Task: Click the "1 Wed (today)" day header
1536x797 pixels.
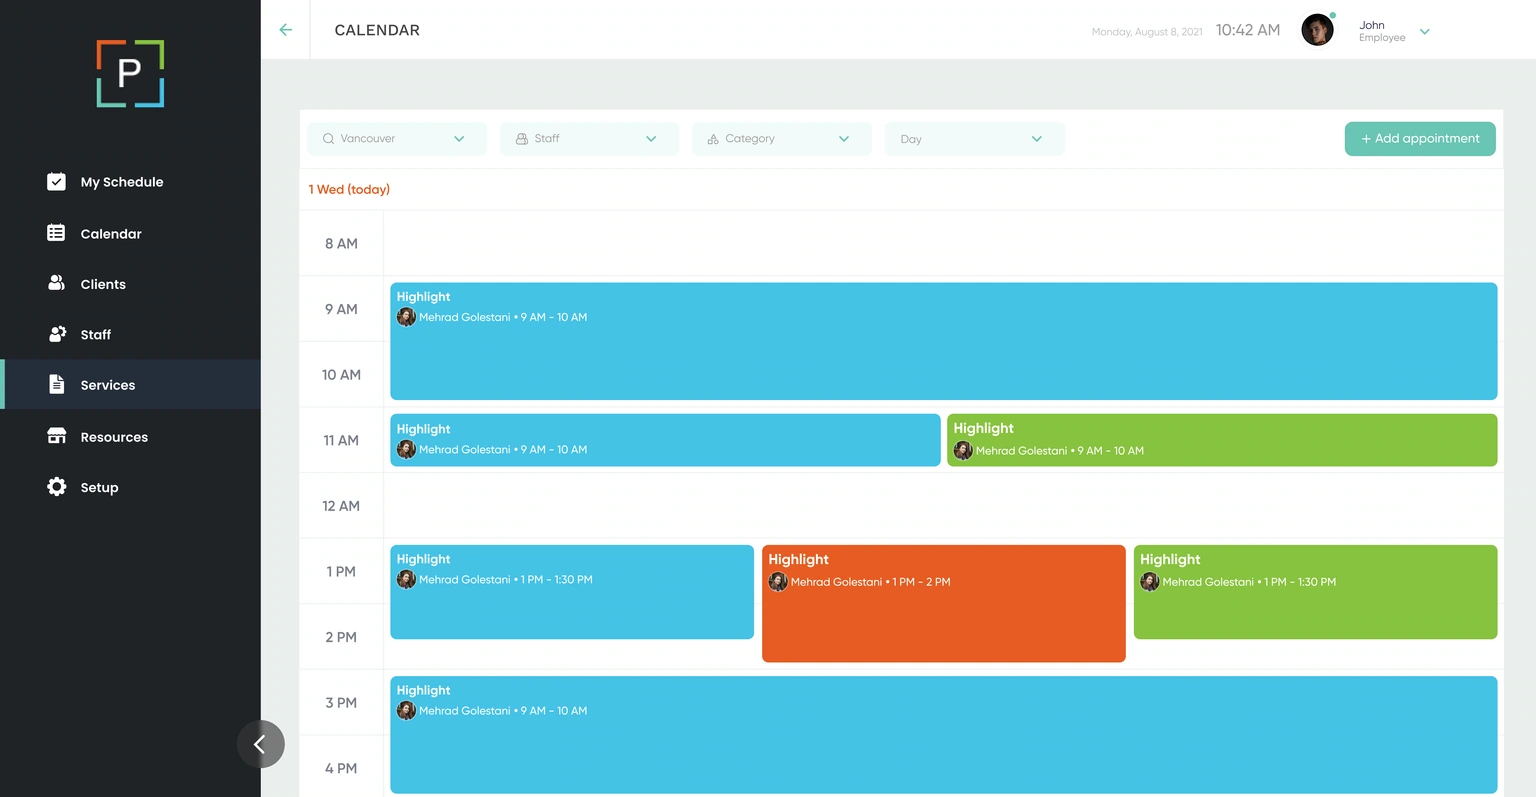Action: [x=349, y=189]
